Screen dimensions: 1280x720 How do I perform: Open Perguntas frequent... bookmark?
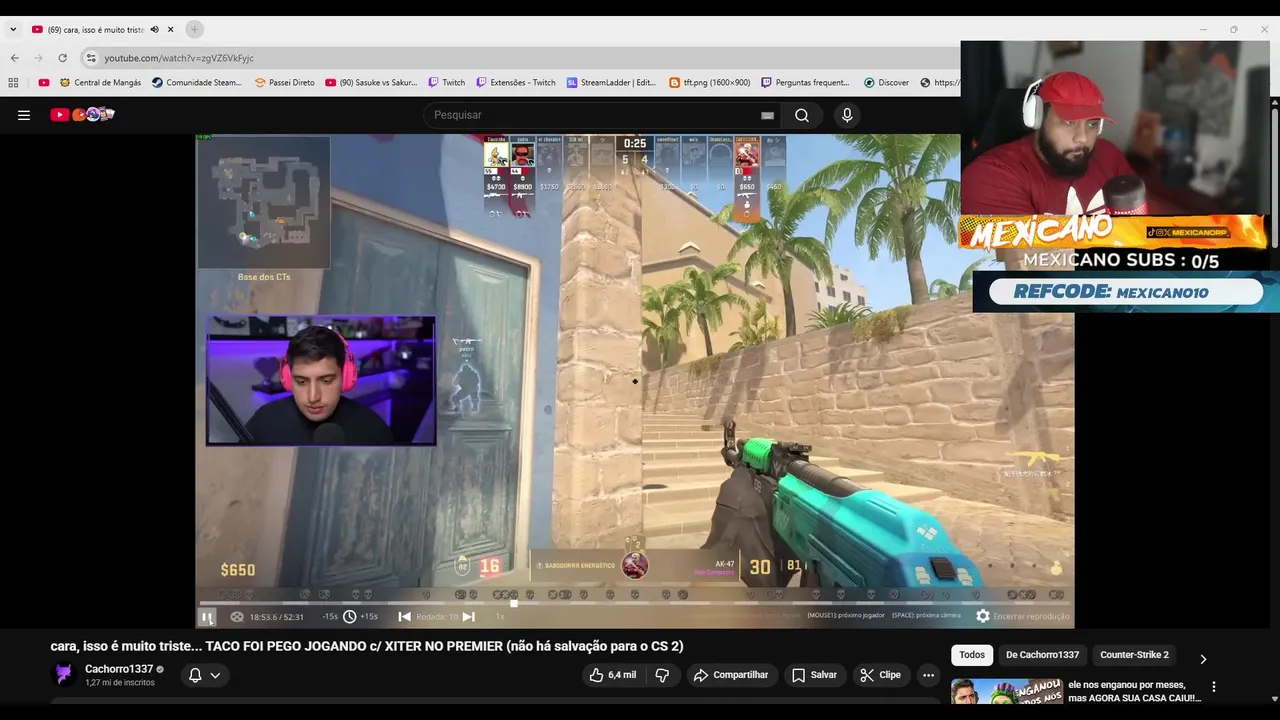[x=805, y=83]
